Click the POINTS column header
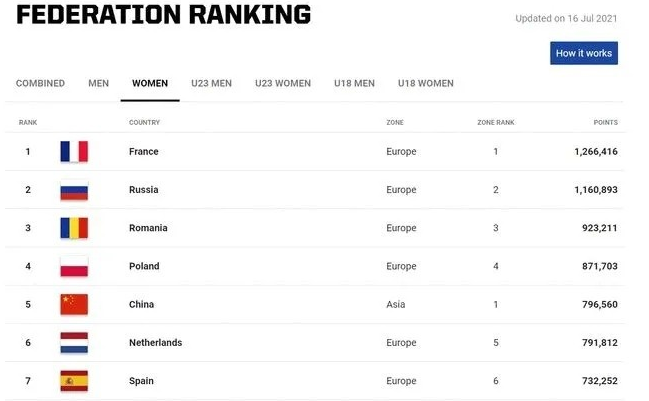The width and height of the screenshot is (649, 401). [x=605, y=123]
